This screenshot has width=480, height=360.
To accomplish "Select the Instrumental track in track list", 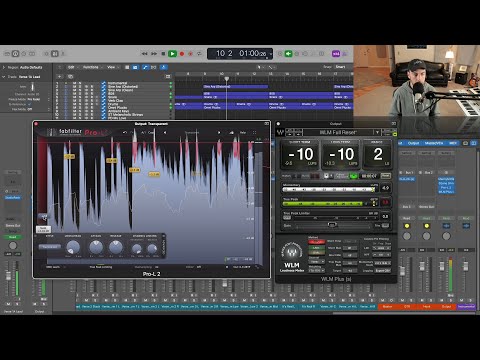I will coord(117,83).
